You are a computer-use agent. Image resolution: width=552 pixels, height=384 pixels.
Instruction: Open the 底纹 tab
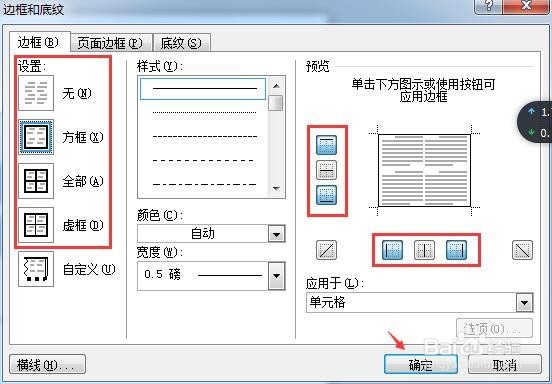pos(182,43)
